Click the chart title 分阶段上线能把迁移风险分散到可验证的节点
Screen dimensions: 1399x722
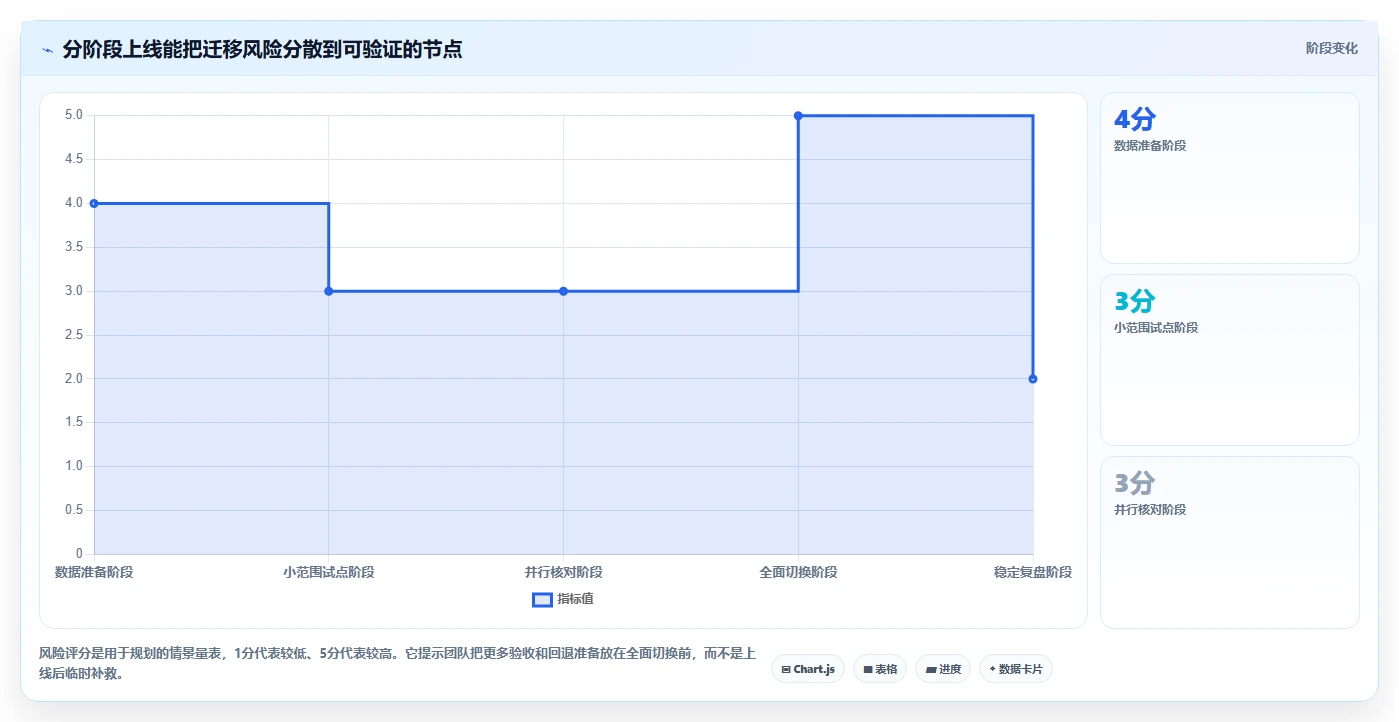(x=262, y=49)
